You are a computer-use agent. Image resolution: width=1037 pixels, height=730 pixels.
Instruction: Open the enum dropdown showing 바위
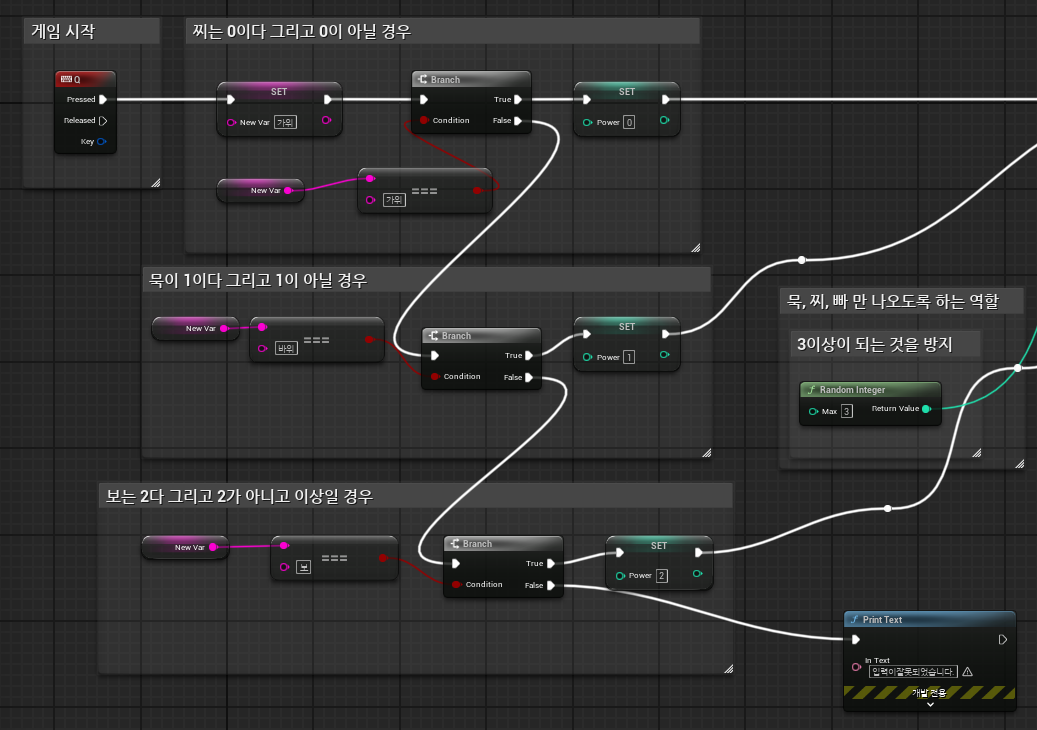click(286, 348)
